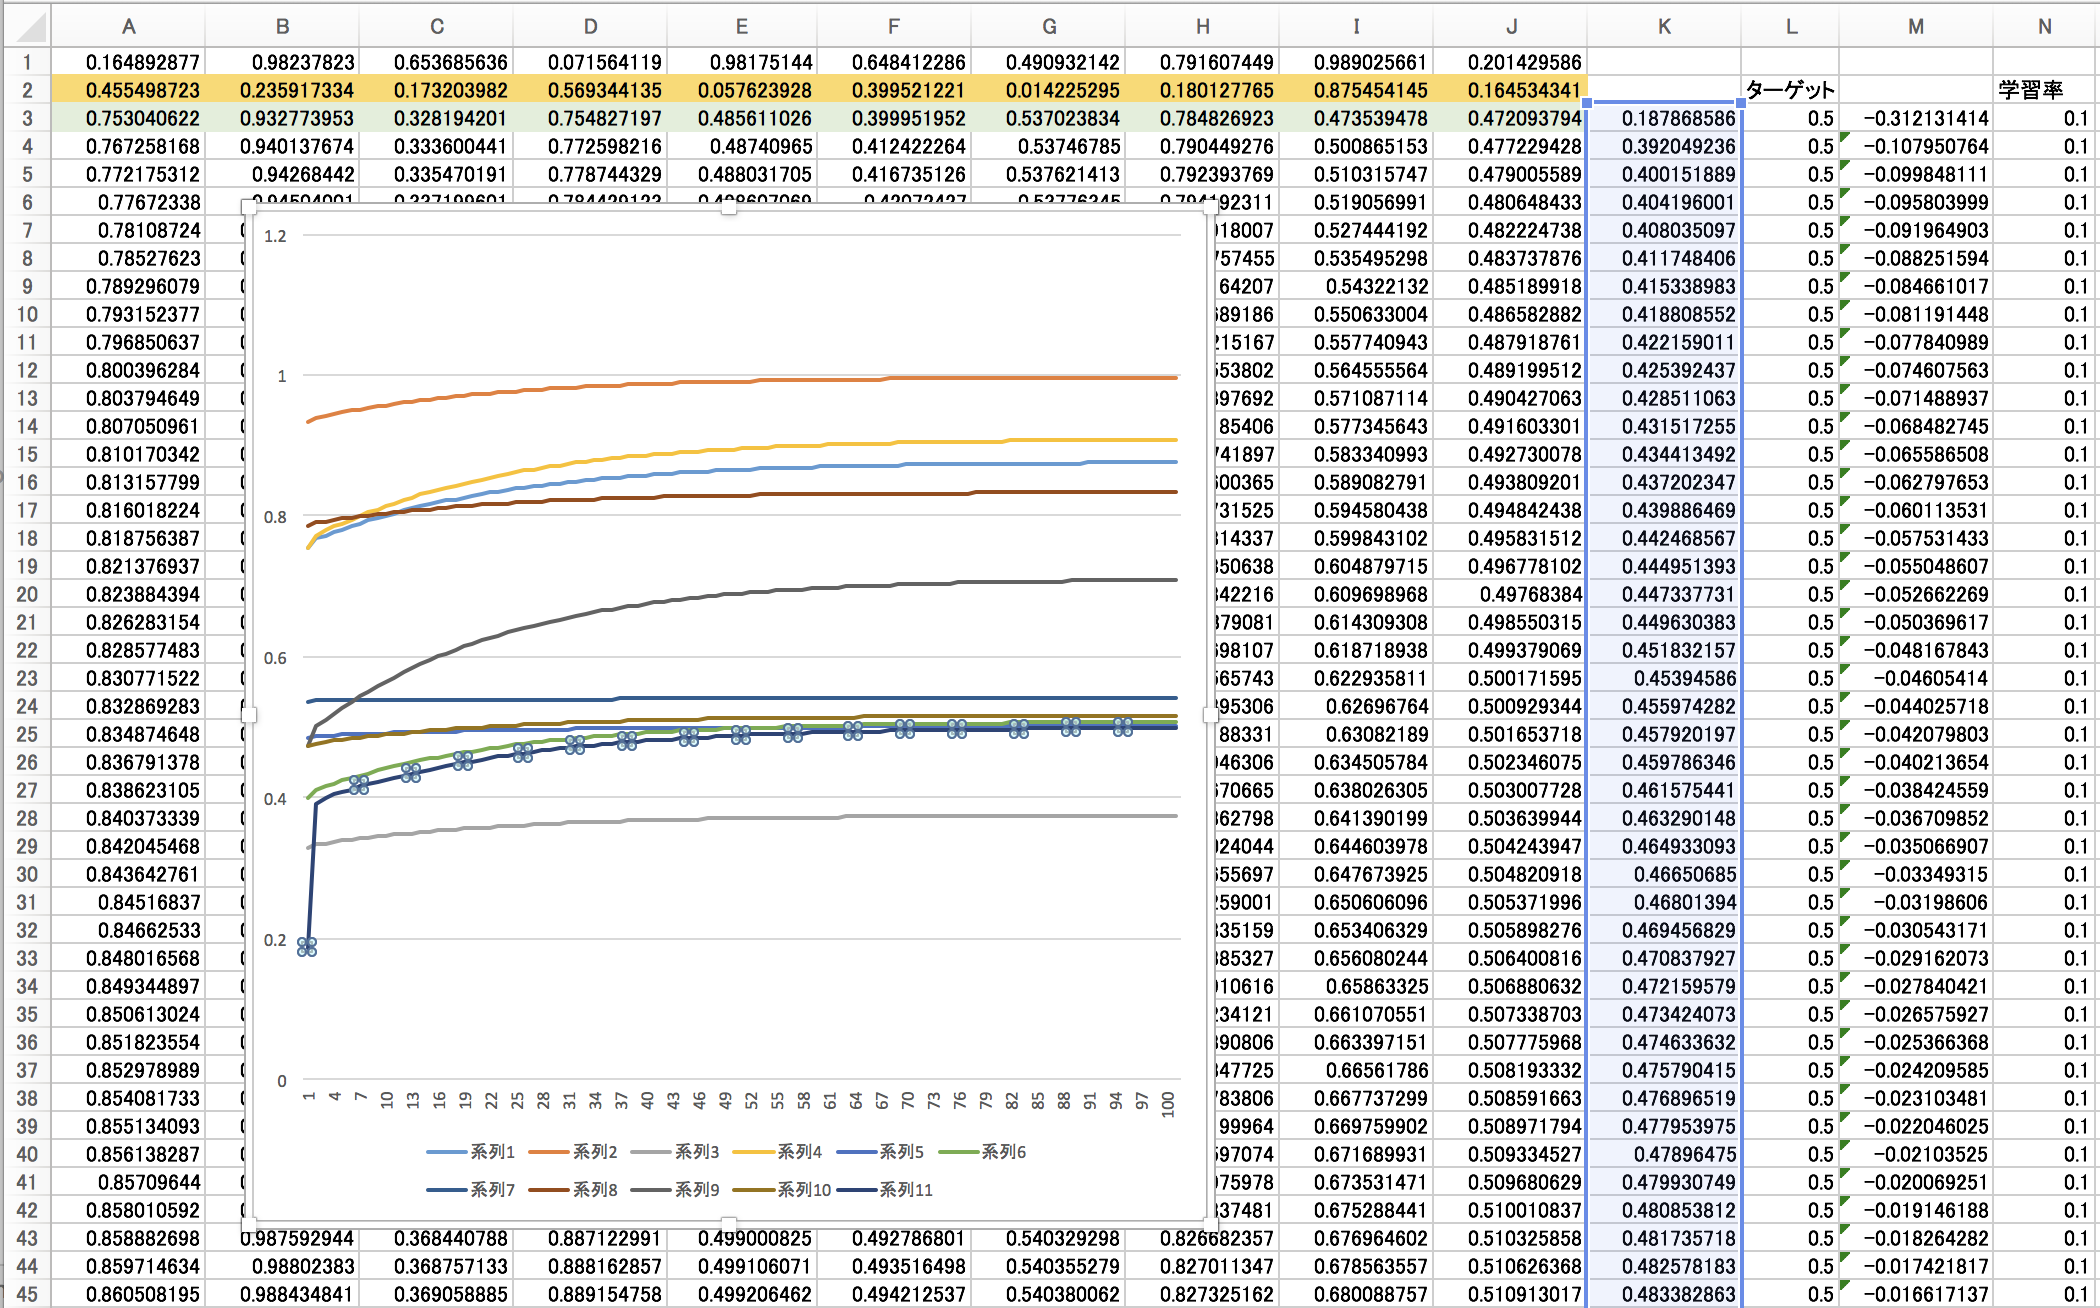Select column K header
This screenshot has width=2100, height=1308.
pos(1663,27)
